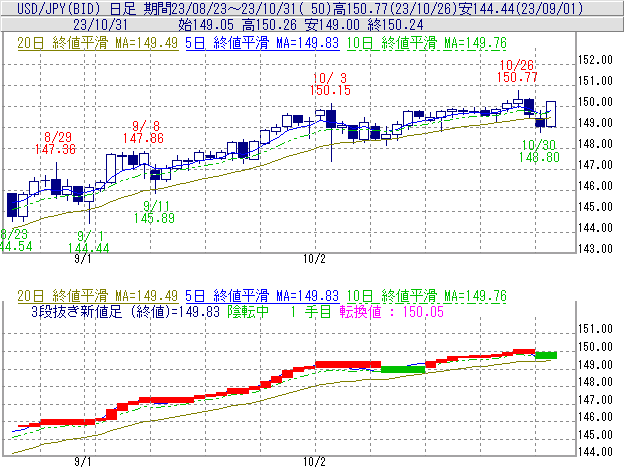Click the 10日 MA=149.76 legend in top chart
Viewport: 624px width, 475px height.
click(427, 43)
